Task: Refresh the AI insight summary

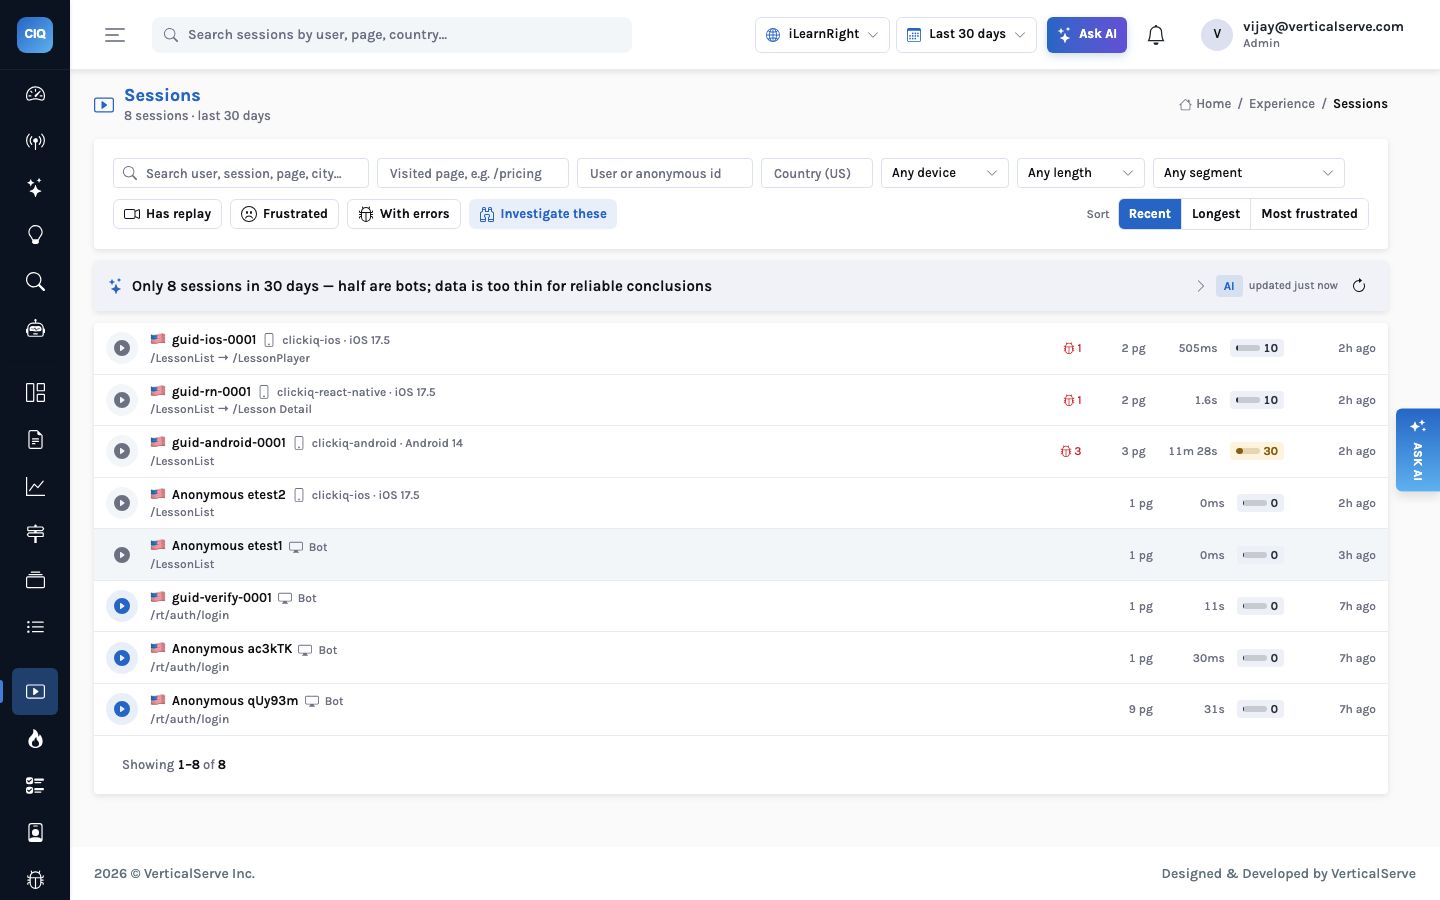Action: click(x=1359, y=286)
